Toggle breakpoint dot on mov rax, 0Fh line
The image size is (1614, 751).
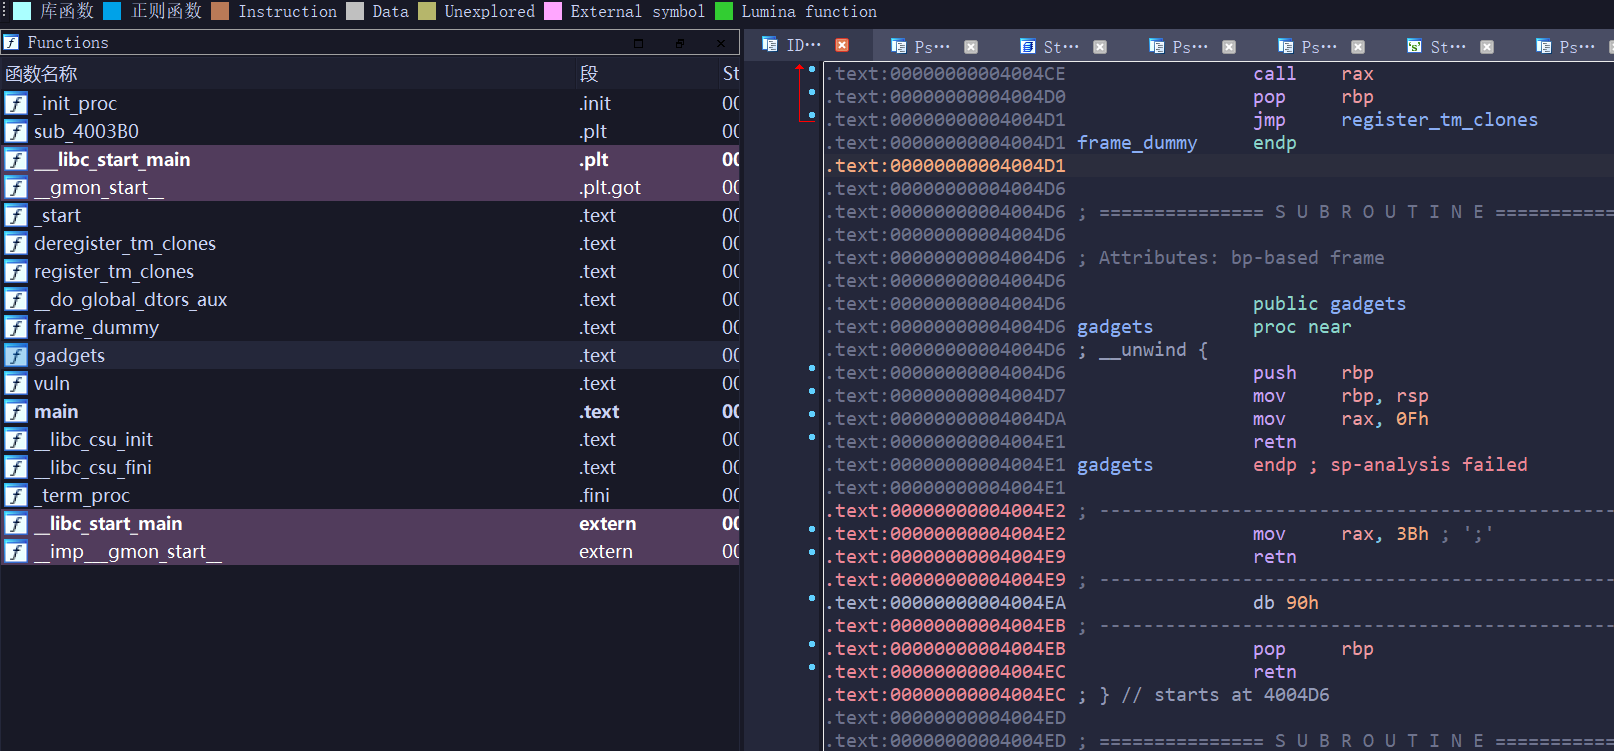(812, 414)
